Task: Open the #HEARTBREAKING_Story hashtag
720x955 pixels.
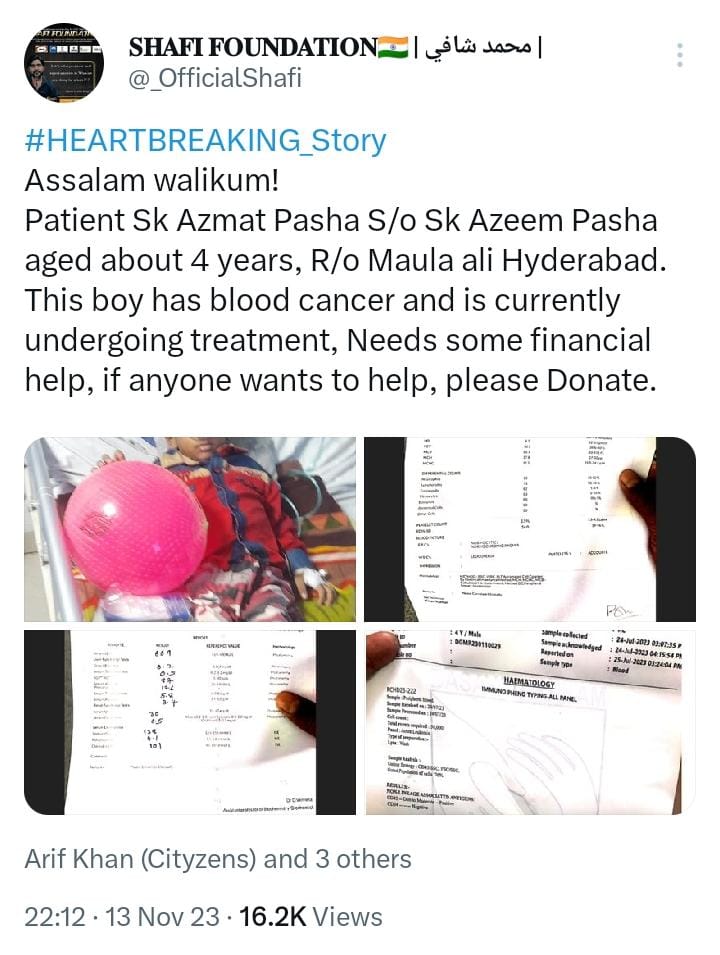Action: click(205, 139)
